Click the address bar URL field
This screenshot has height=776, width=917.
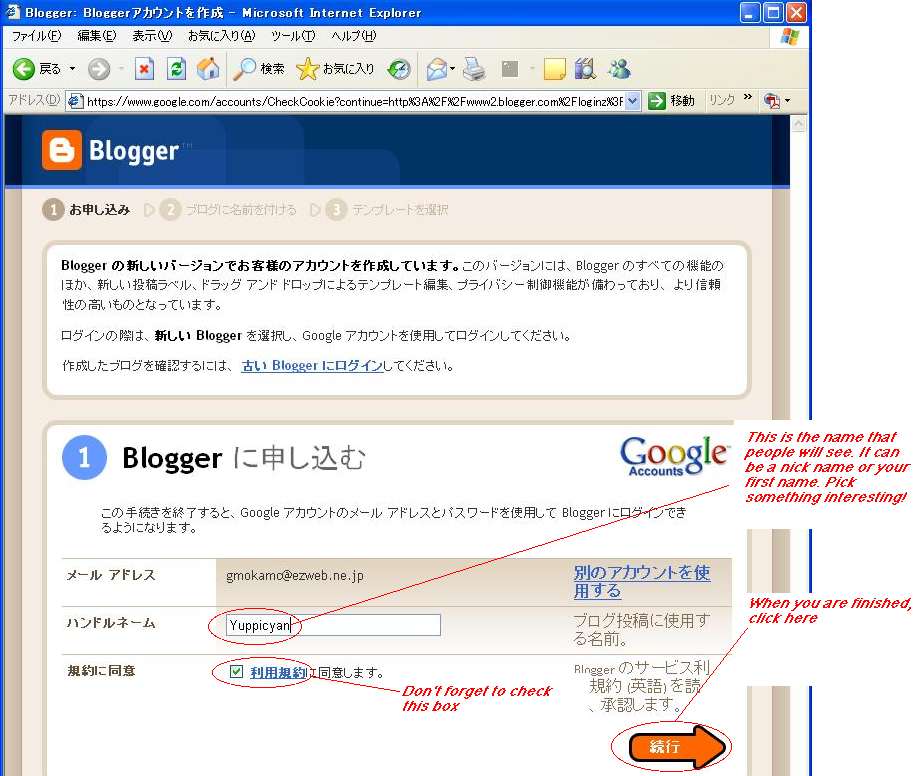coord(354,101)
